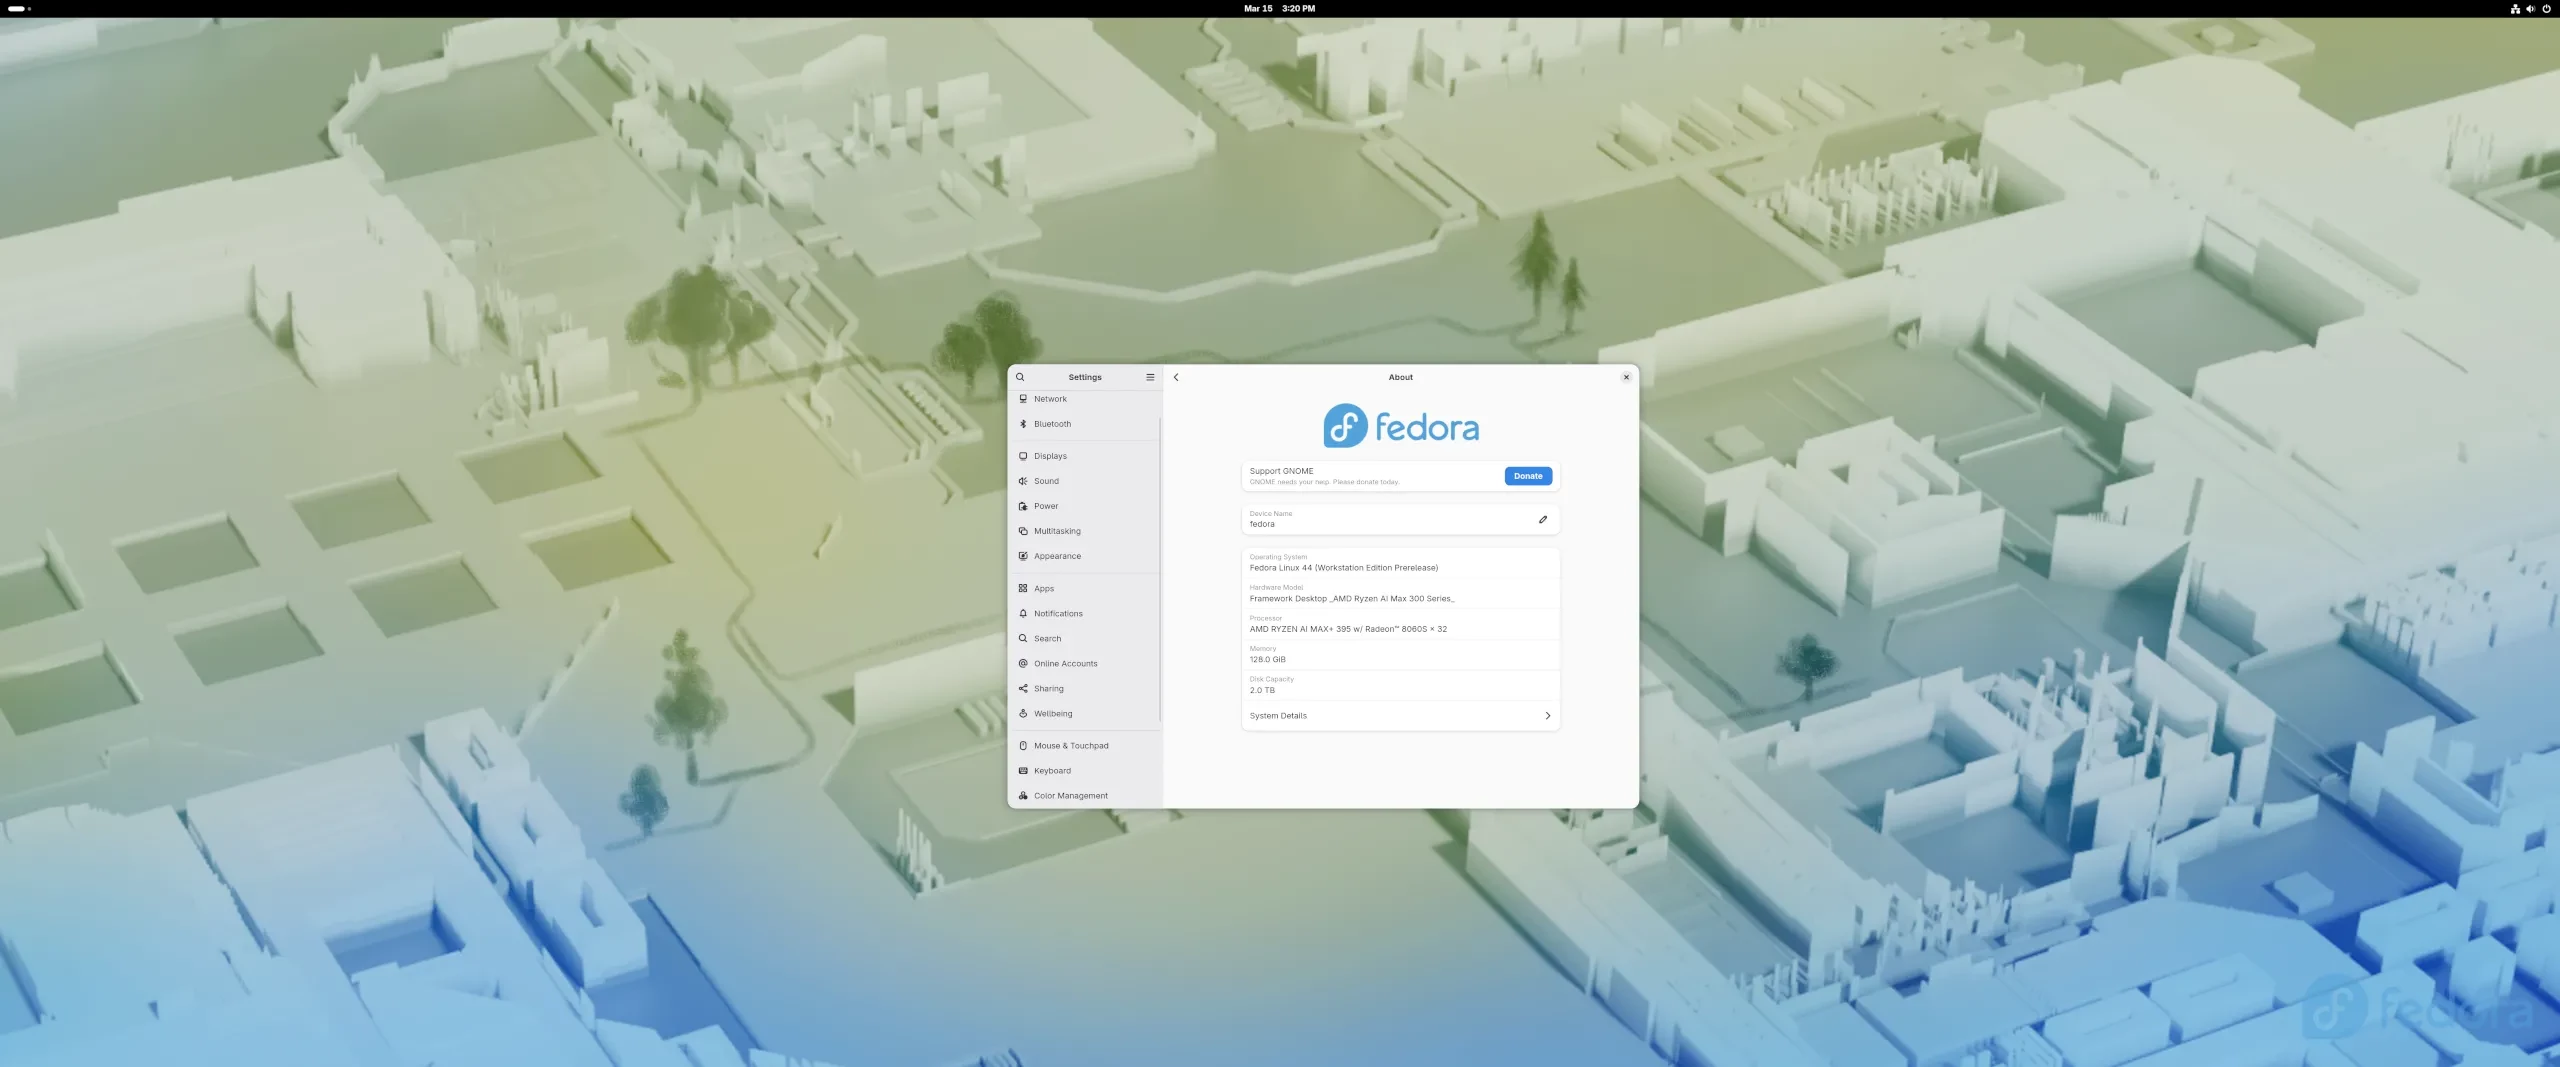This screenshot has height=1067, width=2560.
Task: Click the Sharing icon in sidebar
Action: click(1023, 689)
